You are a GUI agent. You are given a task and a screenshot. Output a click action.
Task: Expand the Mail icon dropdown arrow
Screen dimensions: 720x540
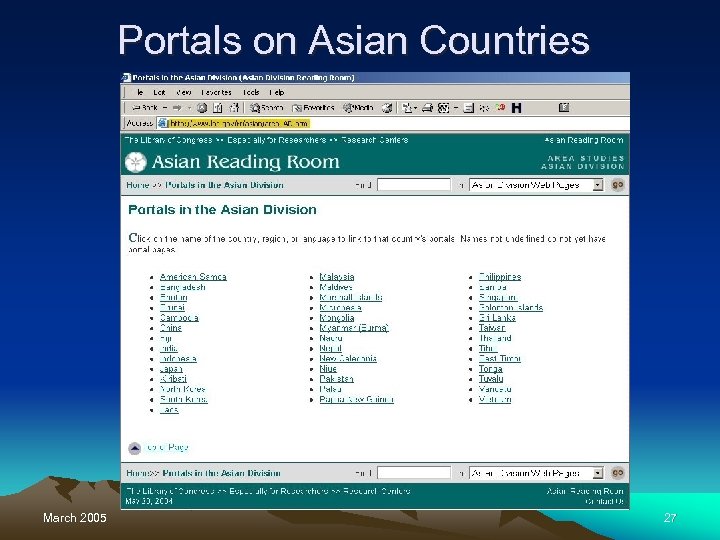coord(415,108)
